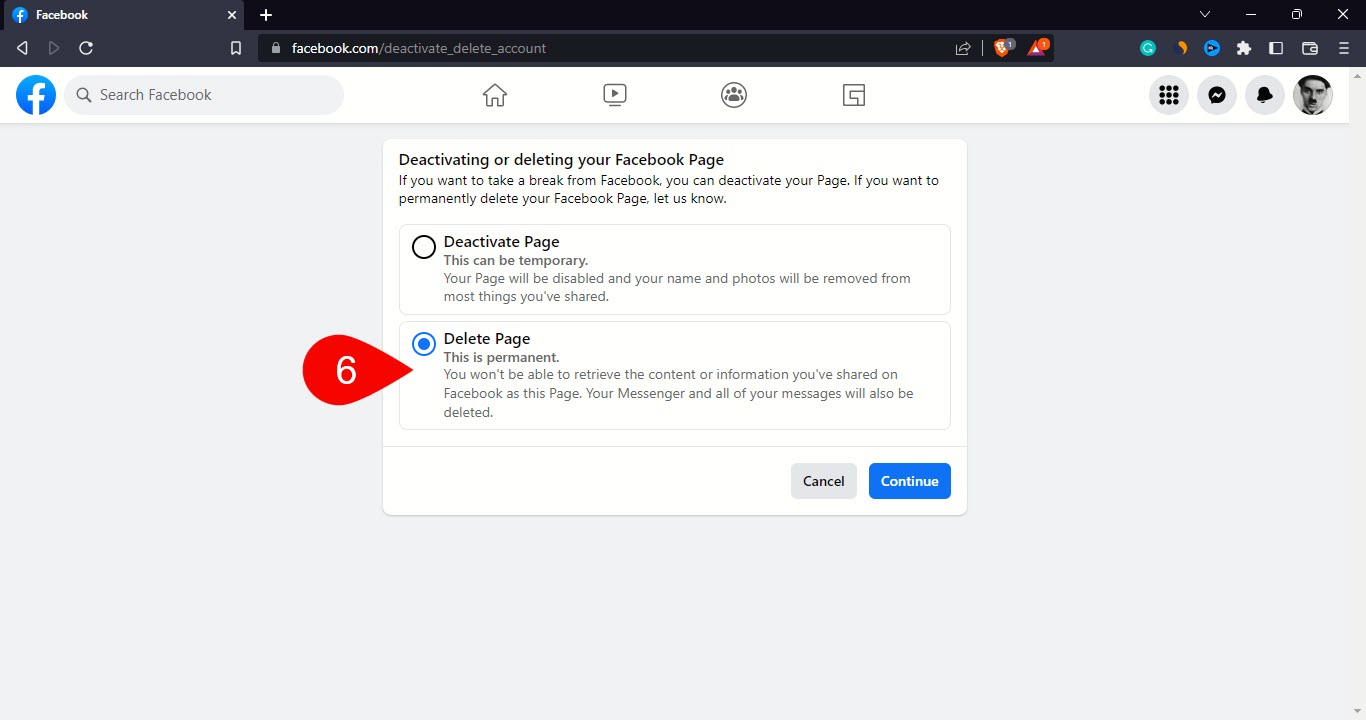
Task: Select the Delete Page radio button
Action: tap(424, 344)
